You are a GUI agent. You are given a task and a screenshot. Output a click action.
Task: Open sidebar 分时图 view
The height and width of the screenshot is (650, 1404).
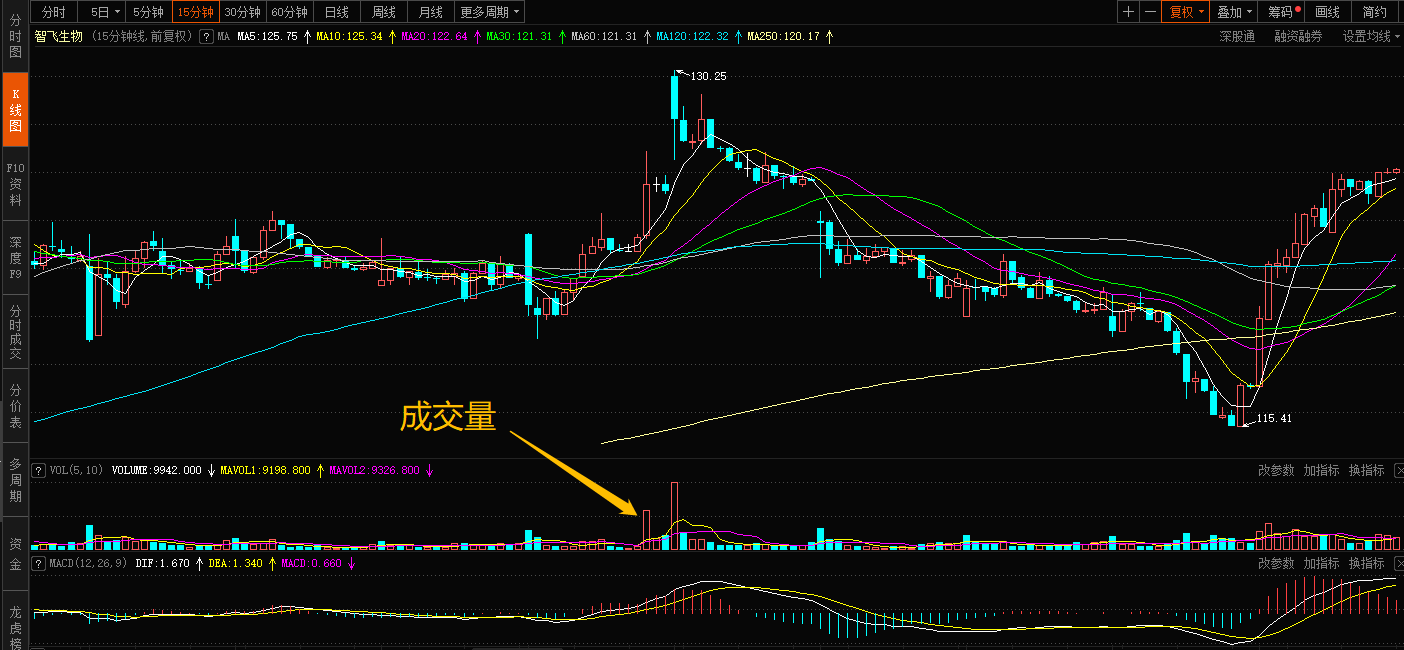[15, 36]
